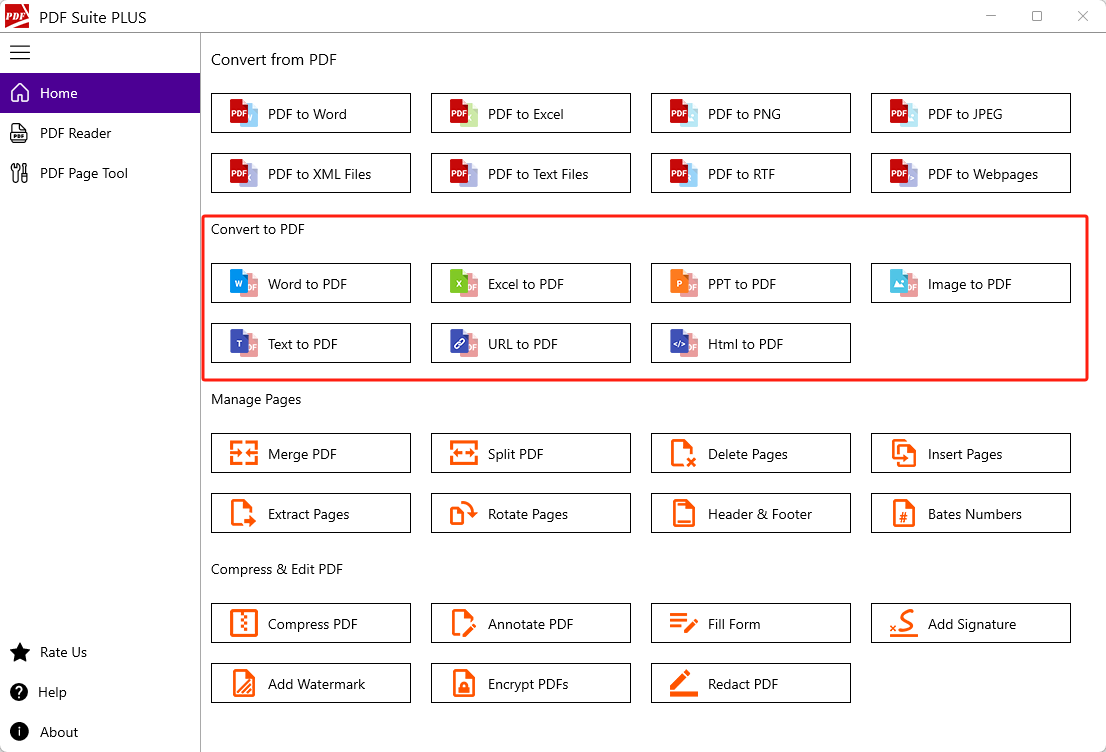The image size is (1106, 752).
Task: Select the Encrypt PDFs lock icon
Action: coord(464,684)
